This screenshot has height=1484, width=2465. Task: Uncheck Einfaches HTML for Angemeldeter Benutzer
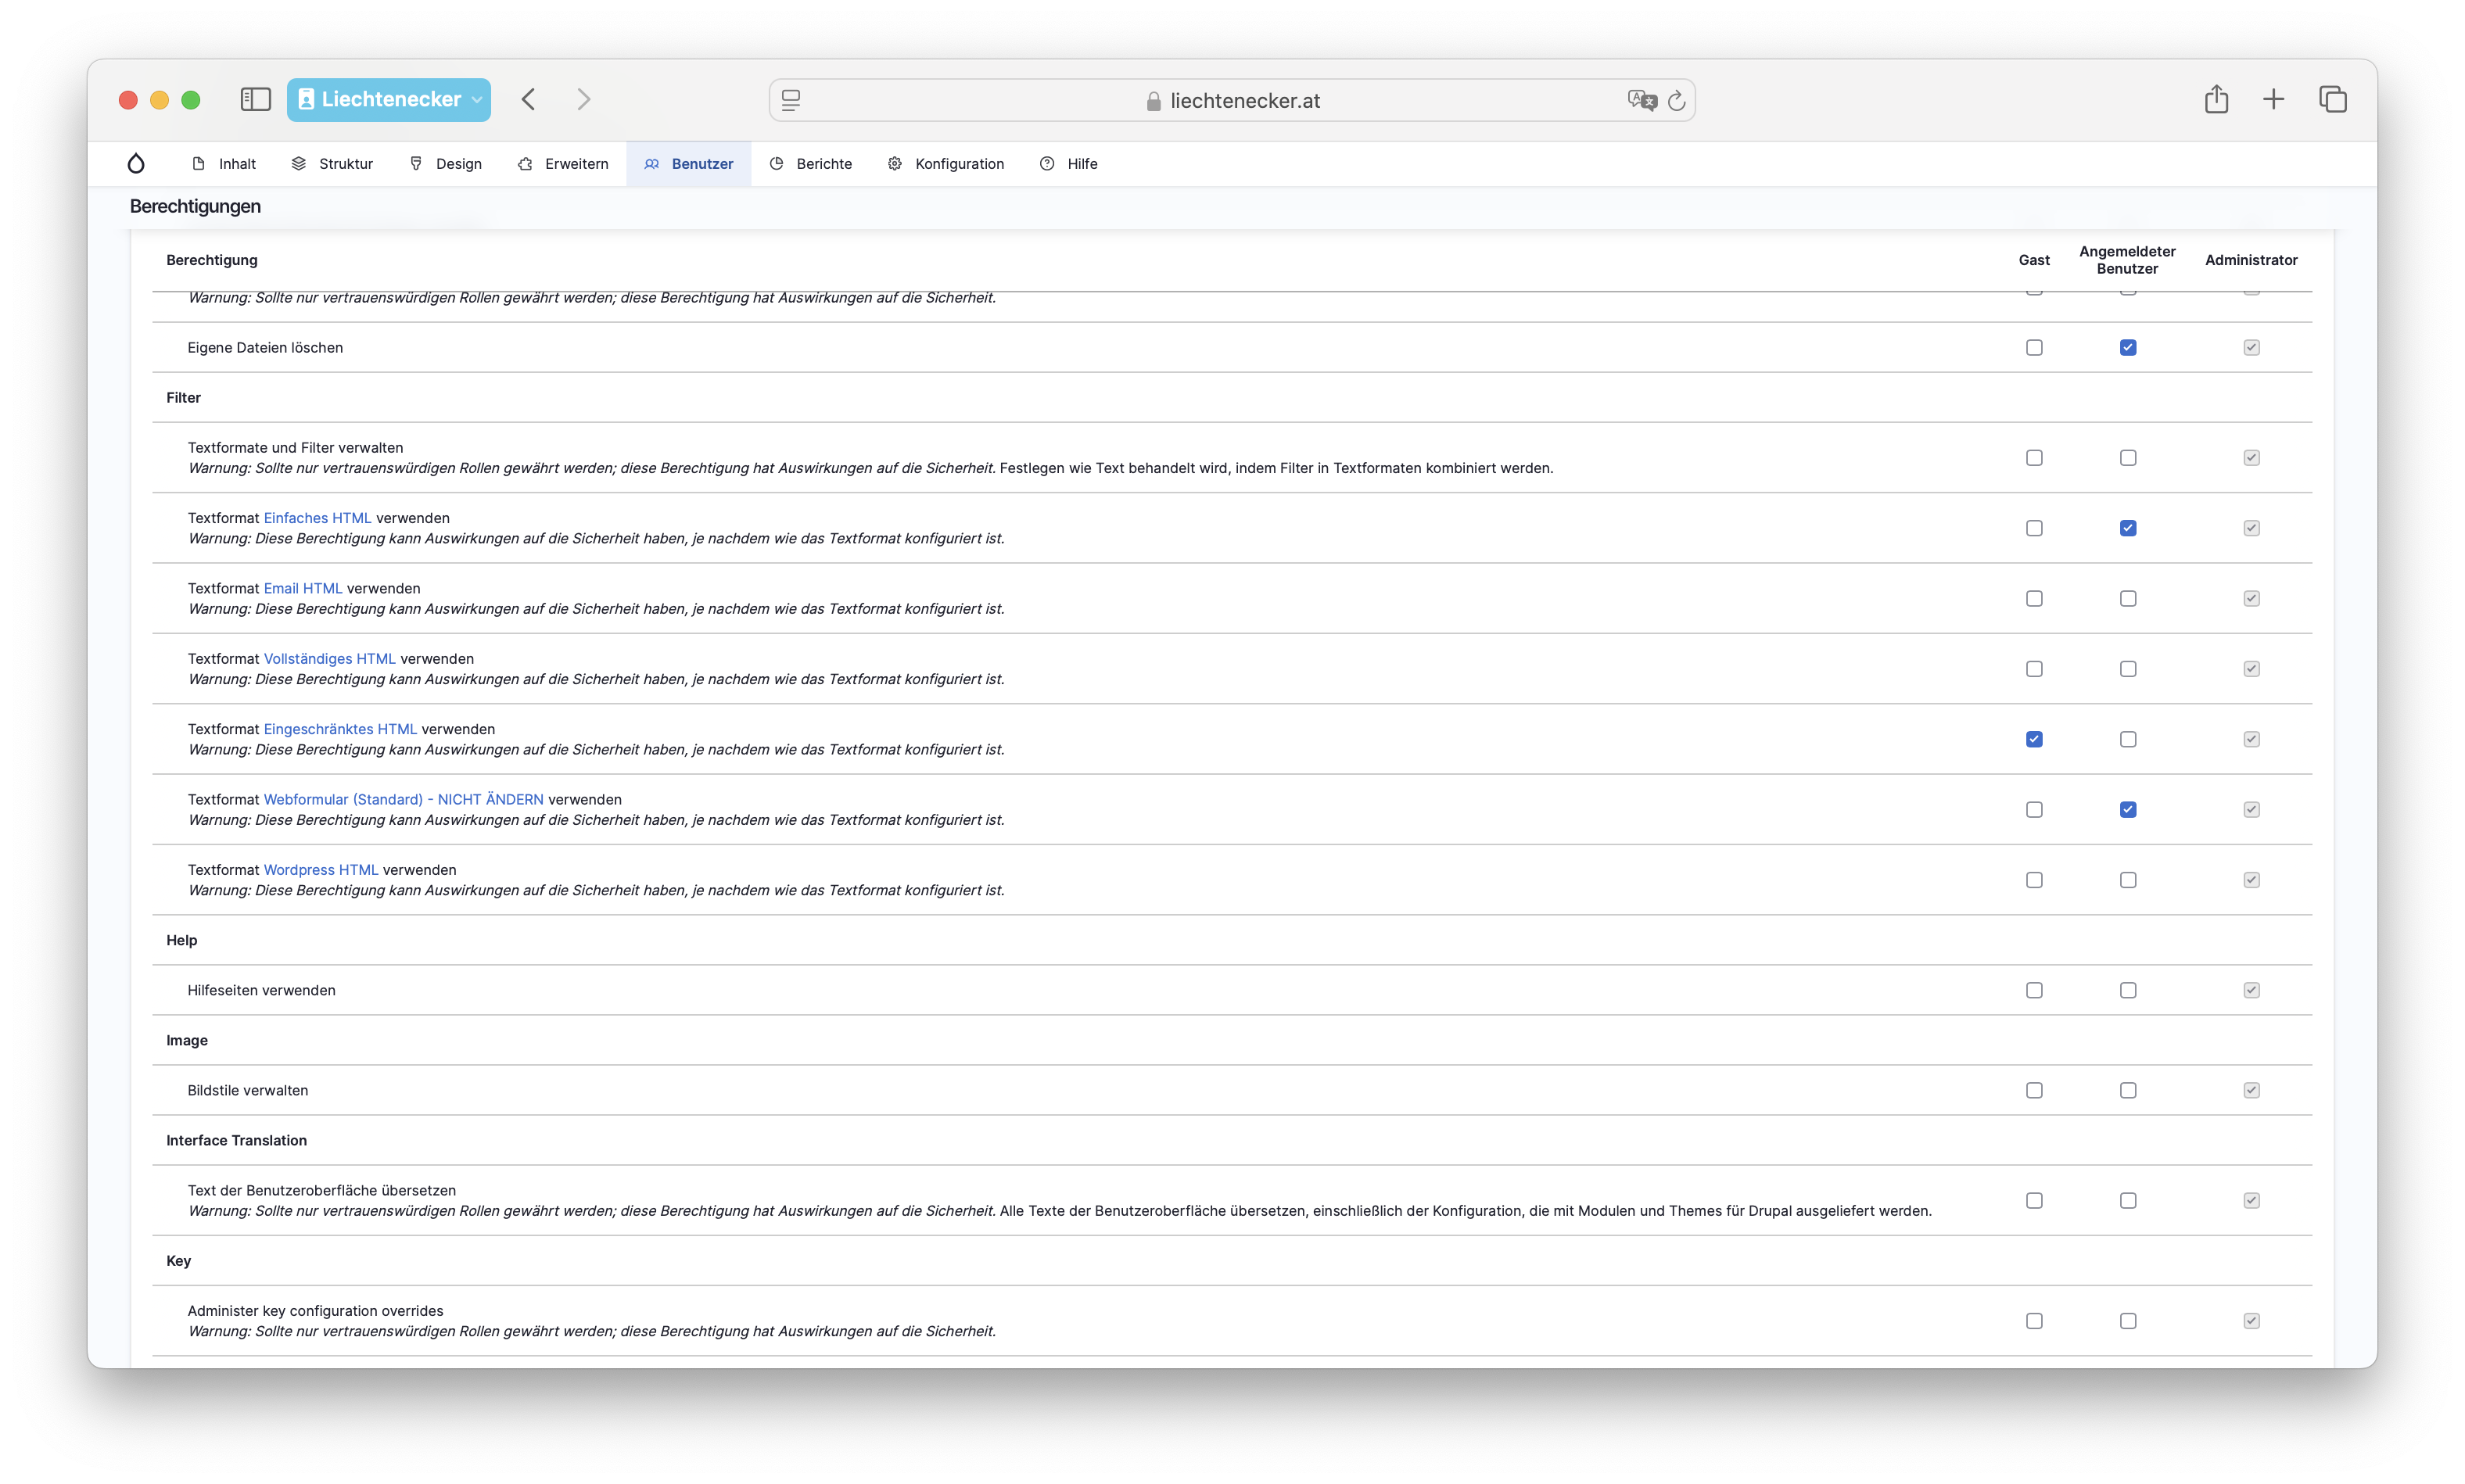[2128, 527]
